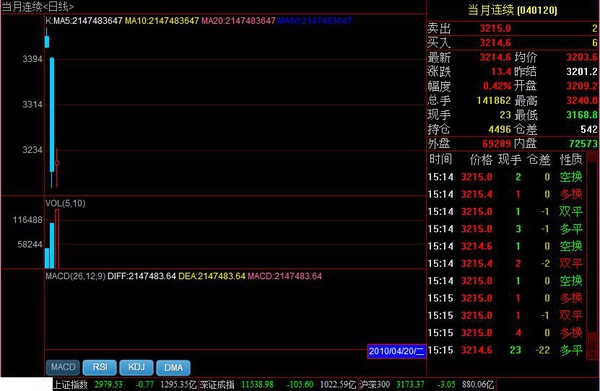Click the 价格 column header
This screenshot has height=391, width=600.
point(481,159)
